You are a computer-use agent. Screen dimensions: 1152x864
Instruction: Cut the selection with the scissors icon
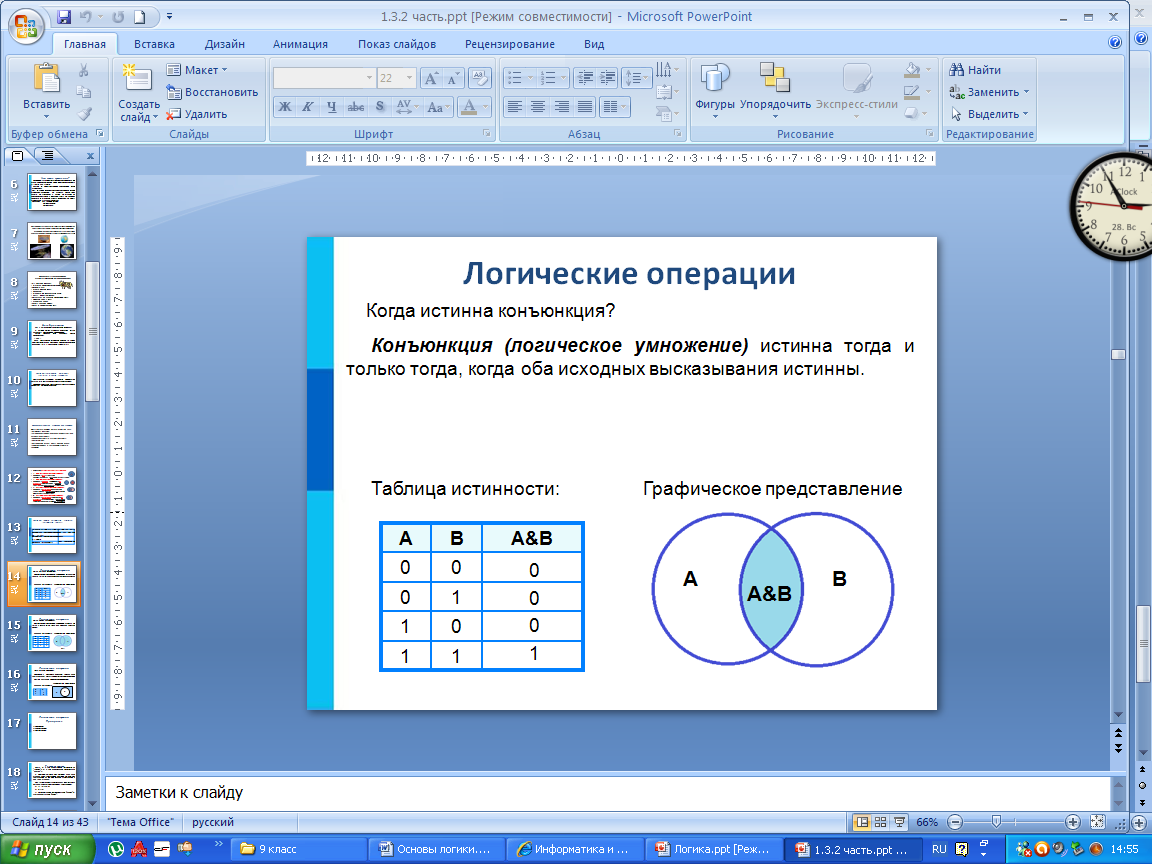(x=83, y=71)
